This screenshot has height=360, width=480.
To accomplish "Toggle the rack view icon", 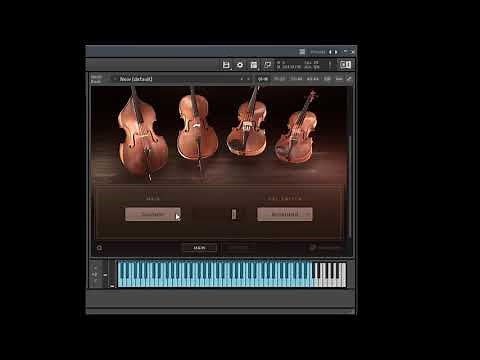I will pyautogui.click(x=254, y=65).
